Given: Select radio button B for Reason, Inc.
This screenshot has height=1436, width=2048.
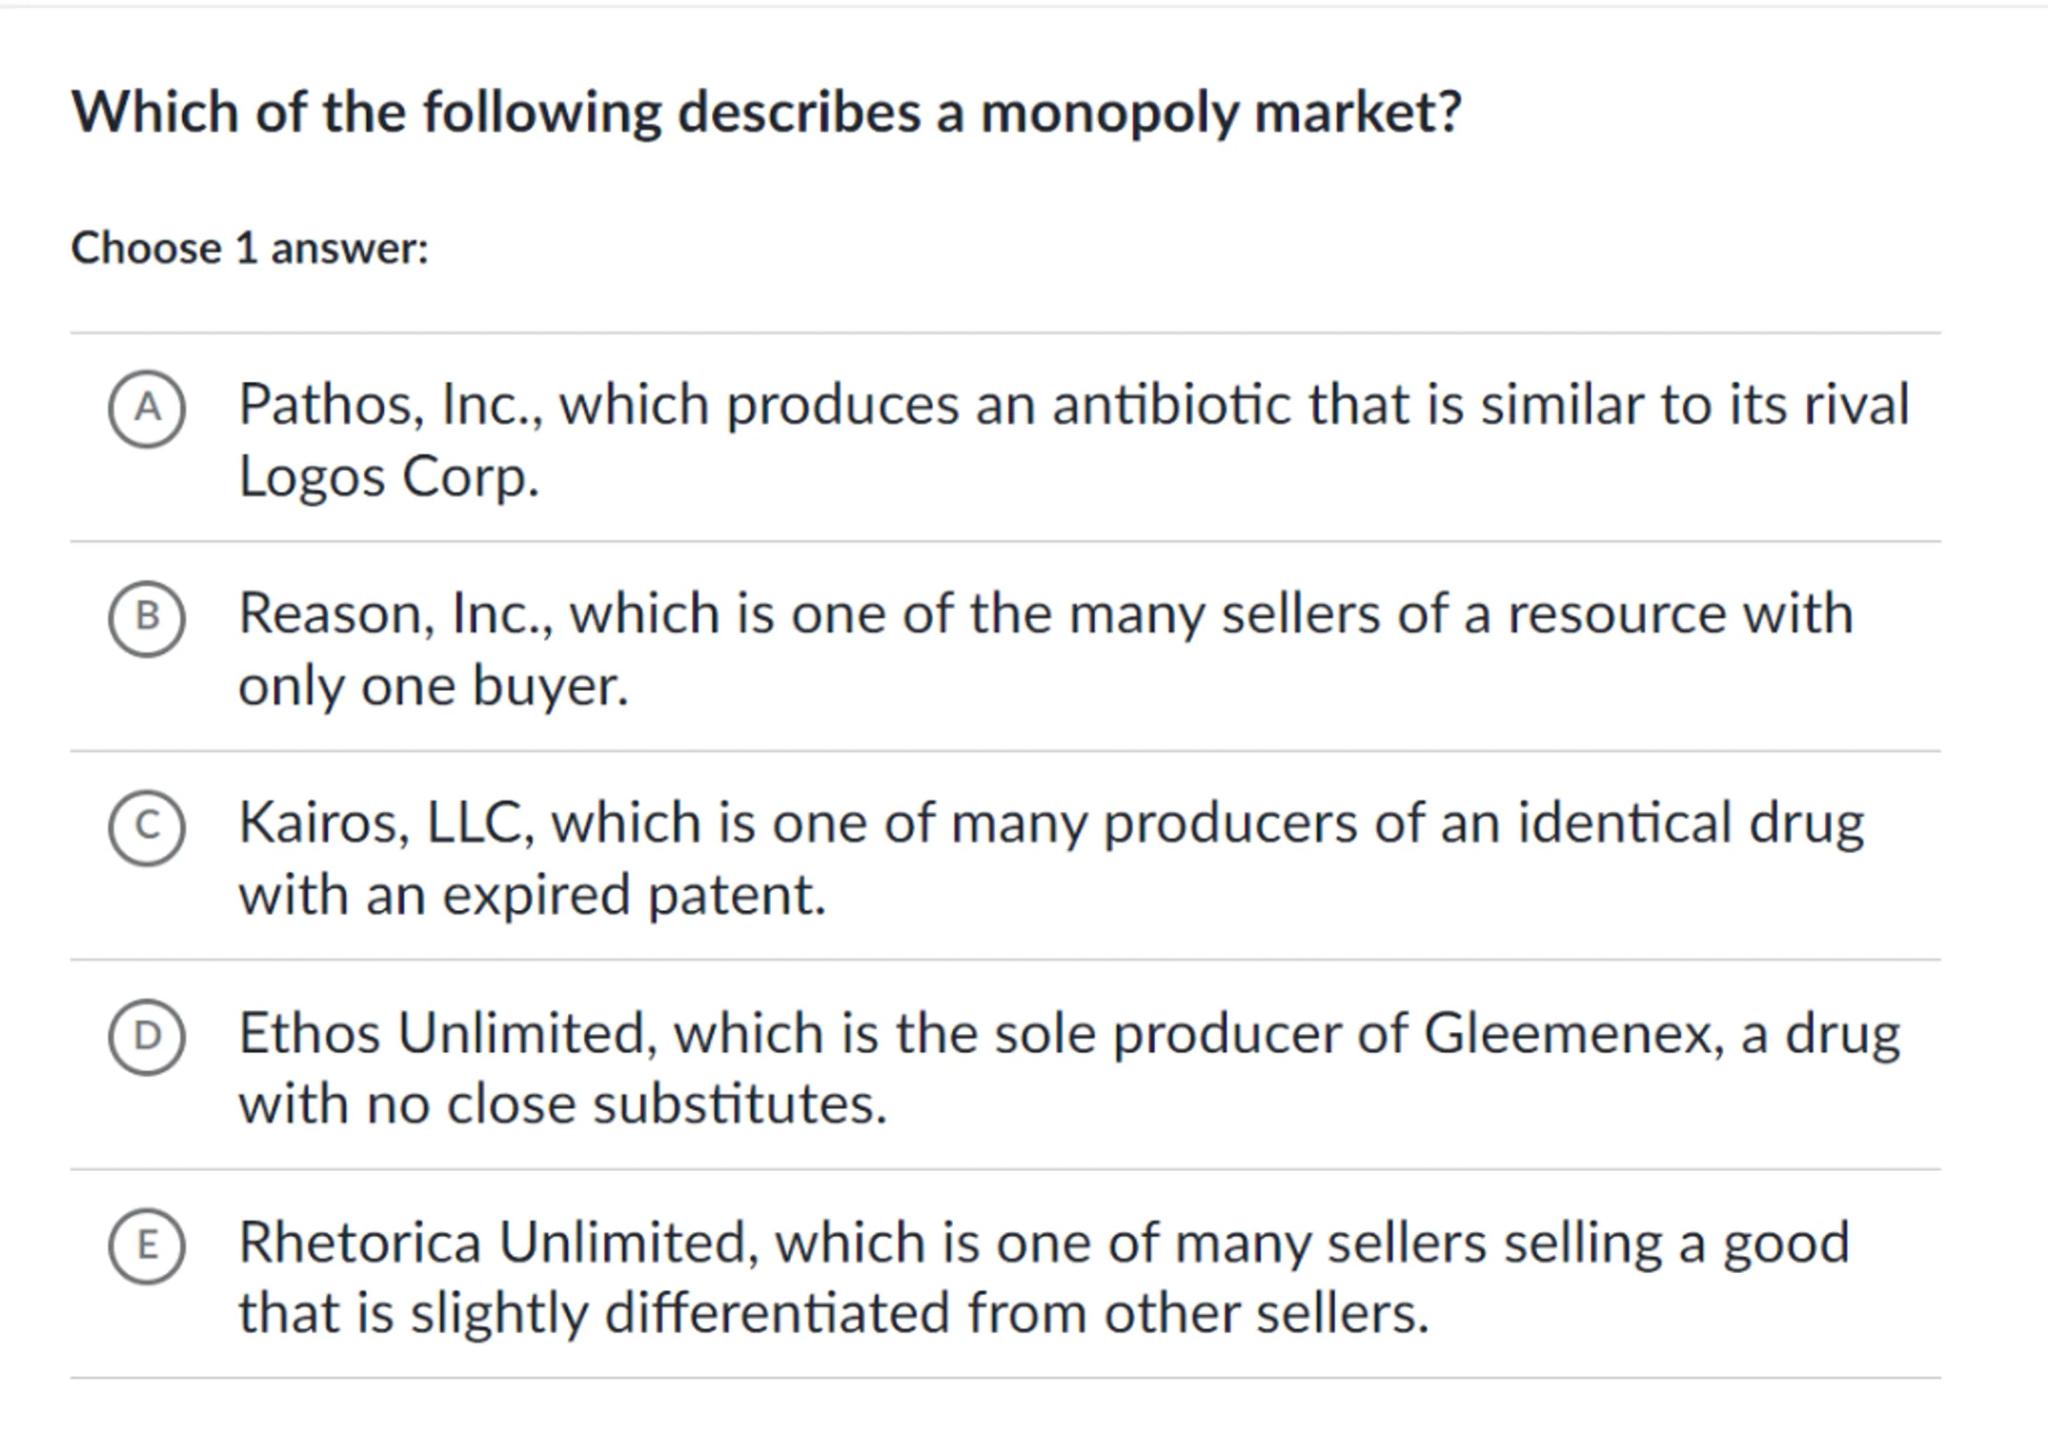Looking at the screenshot, I should [x=147, y=617].
